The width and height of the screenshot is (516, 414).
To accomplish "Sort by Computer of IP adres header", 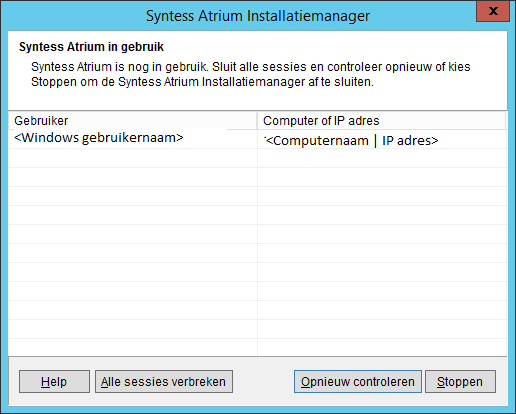I will pos(381,120).
